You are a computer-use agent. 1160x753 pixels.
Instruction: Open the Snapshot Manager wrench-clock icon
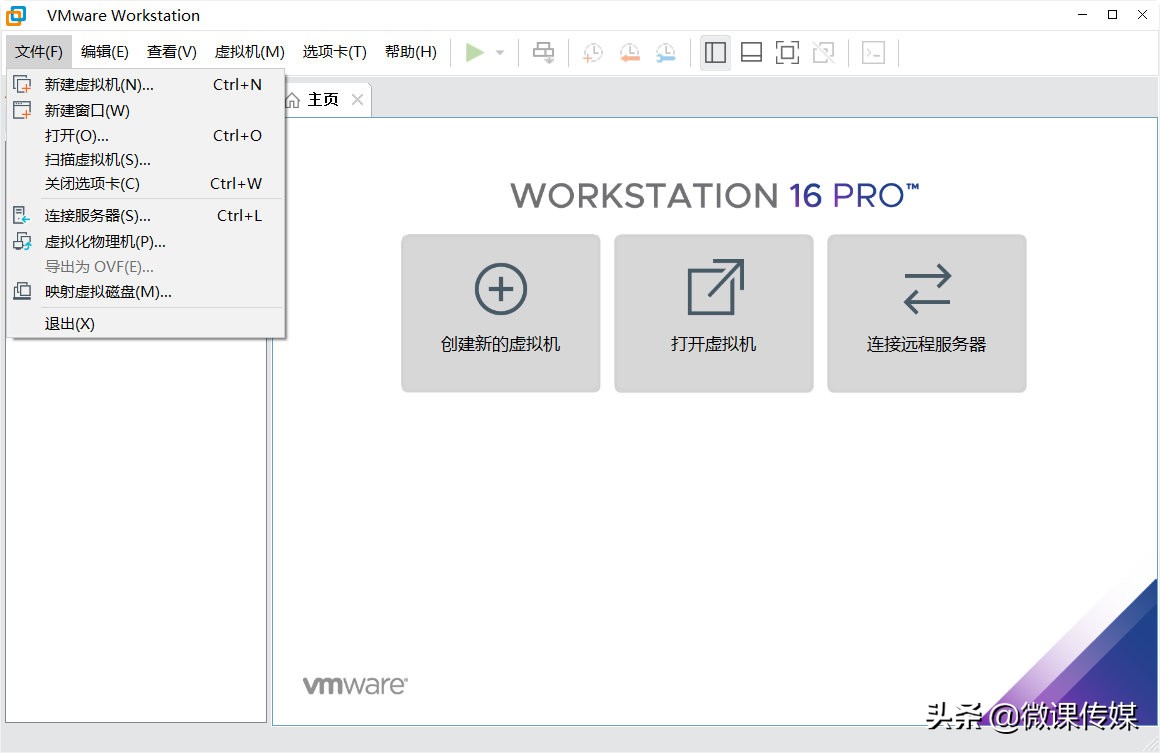point(666,53)
